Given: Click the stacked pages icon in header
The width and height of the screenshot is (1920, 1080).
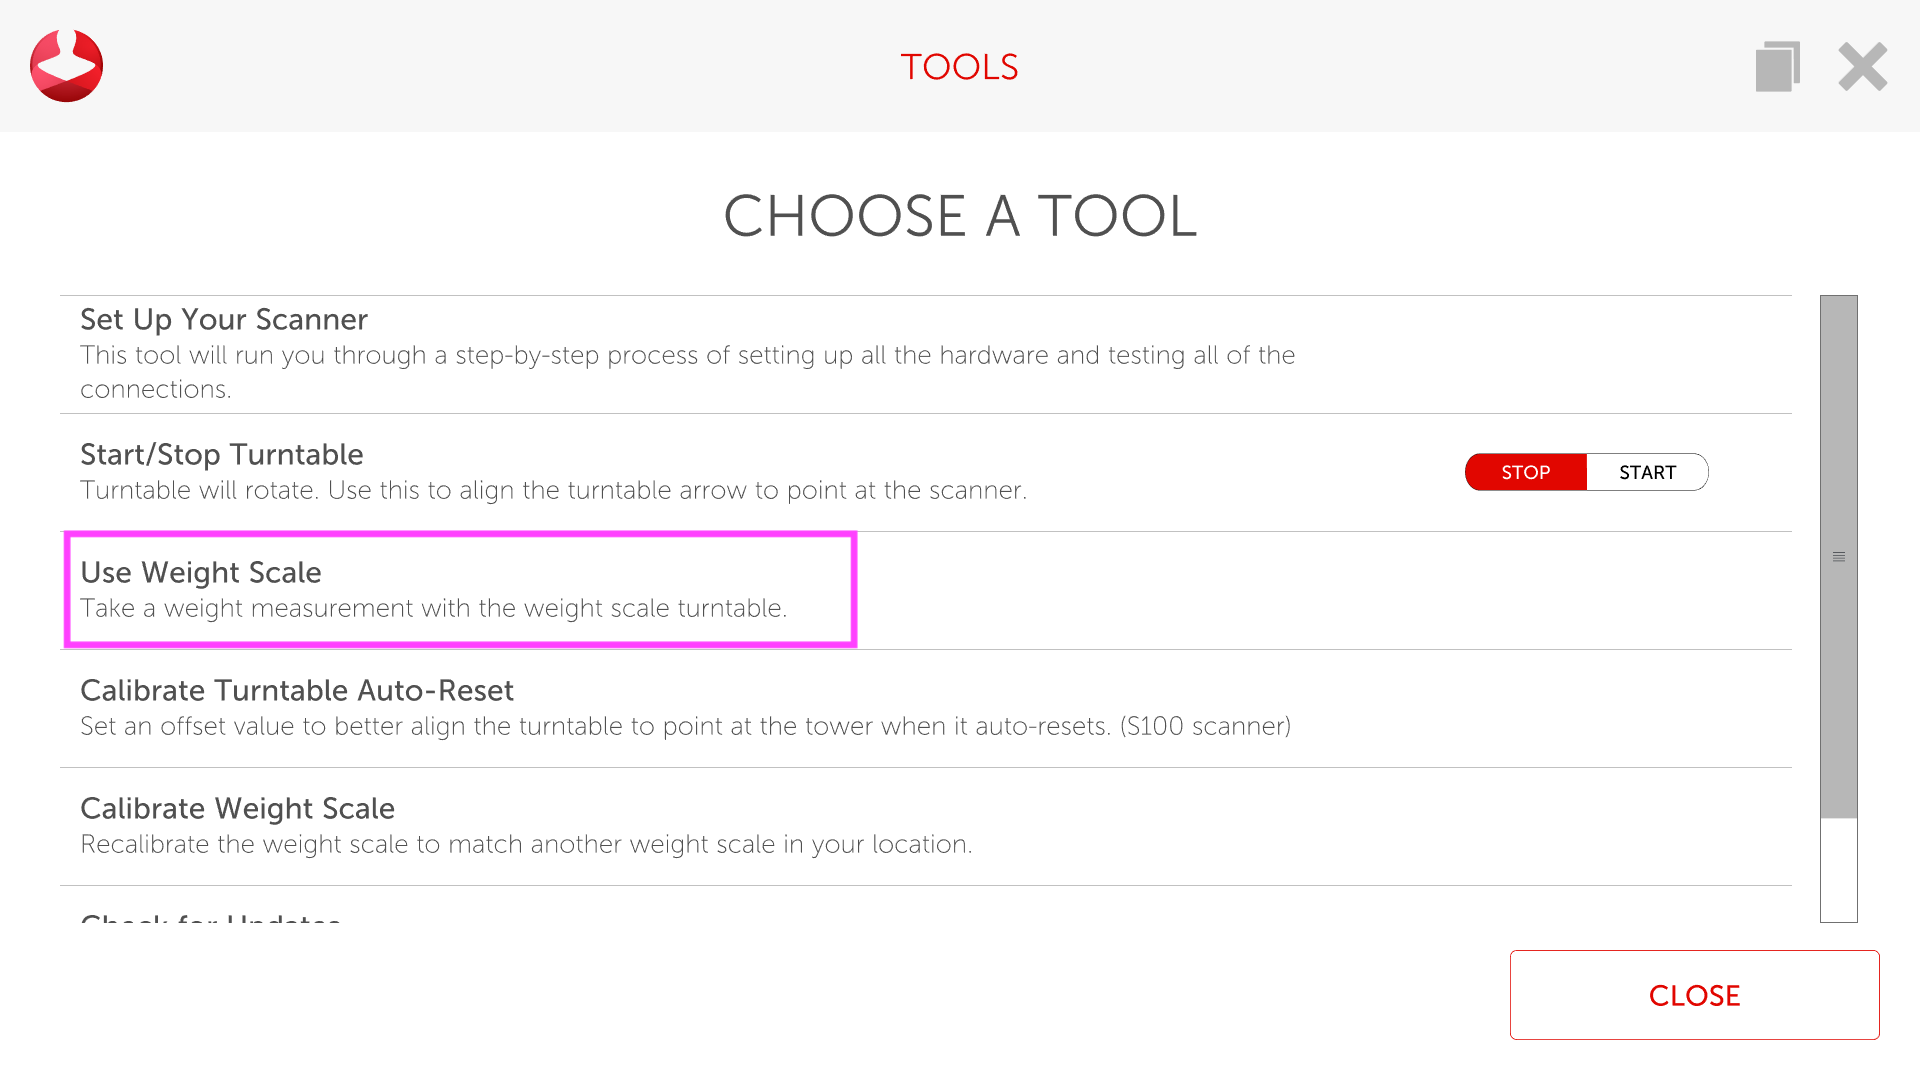Looking at the screenshot, I should pyautogui.click(x=1777, y=67).
